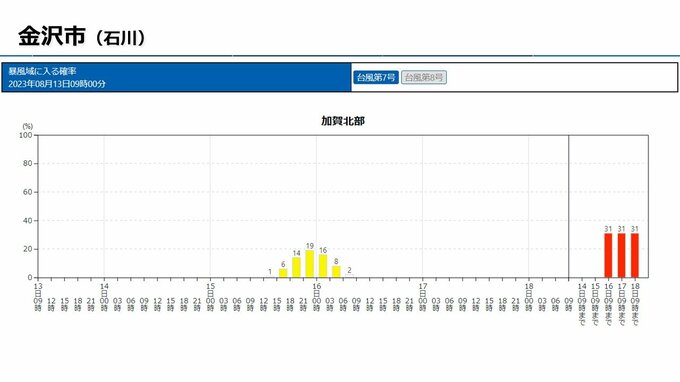Image resolution: width=680 pixels, height=382 pixels.
Task: Click the red bar above 16日09時まで
Action: (608, 255)
